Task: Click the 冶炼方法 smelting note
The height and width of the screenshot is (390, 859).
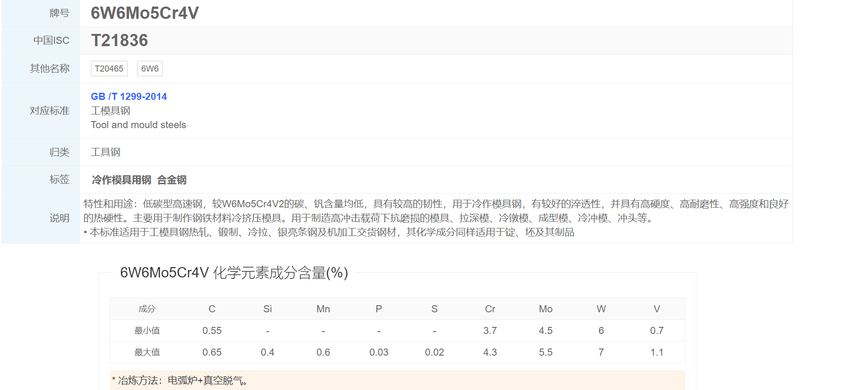Action: 180,380
